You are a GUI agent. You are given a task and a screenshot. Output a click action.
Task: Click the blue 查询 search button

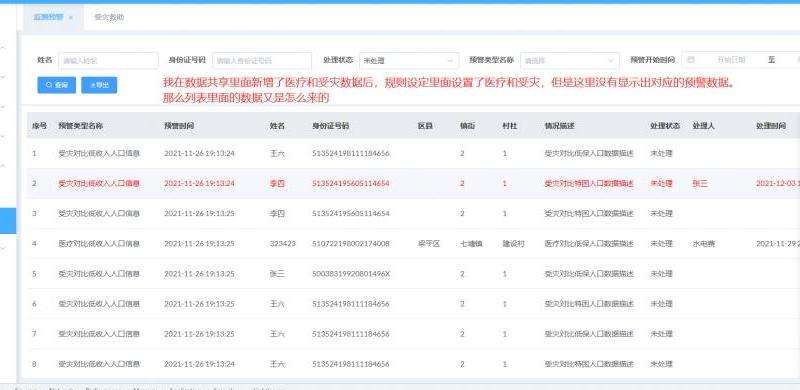click(x=57, y=85)
